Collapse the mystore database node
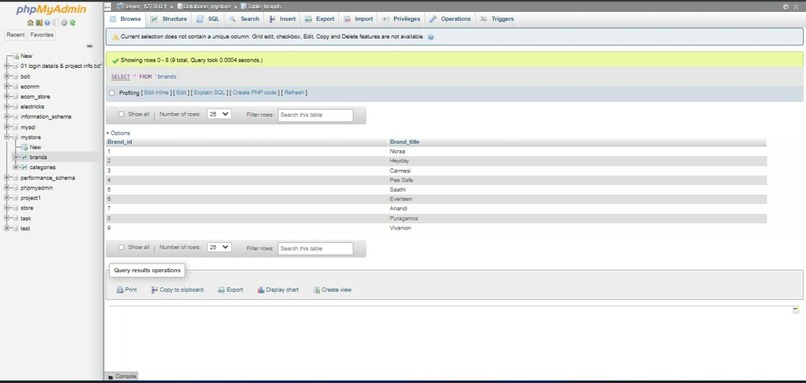 (7, 137)
